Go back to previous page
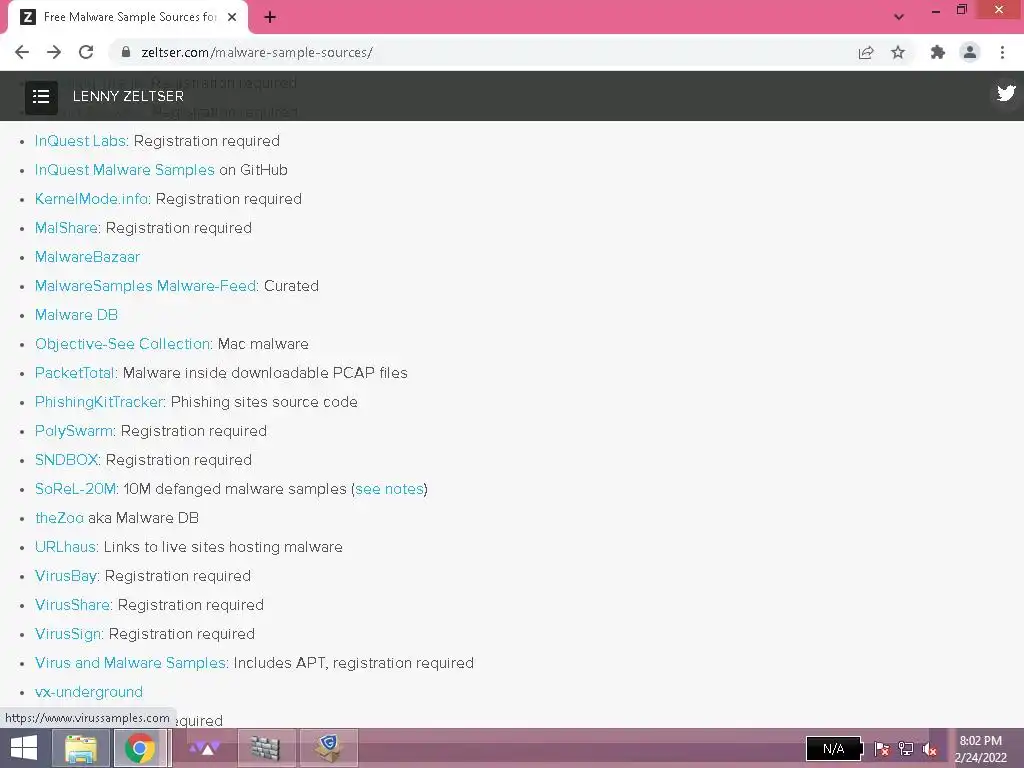The height and width of the screenshot is (768, 1024). (22, 52)
